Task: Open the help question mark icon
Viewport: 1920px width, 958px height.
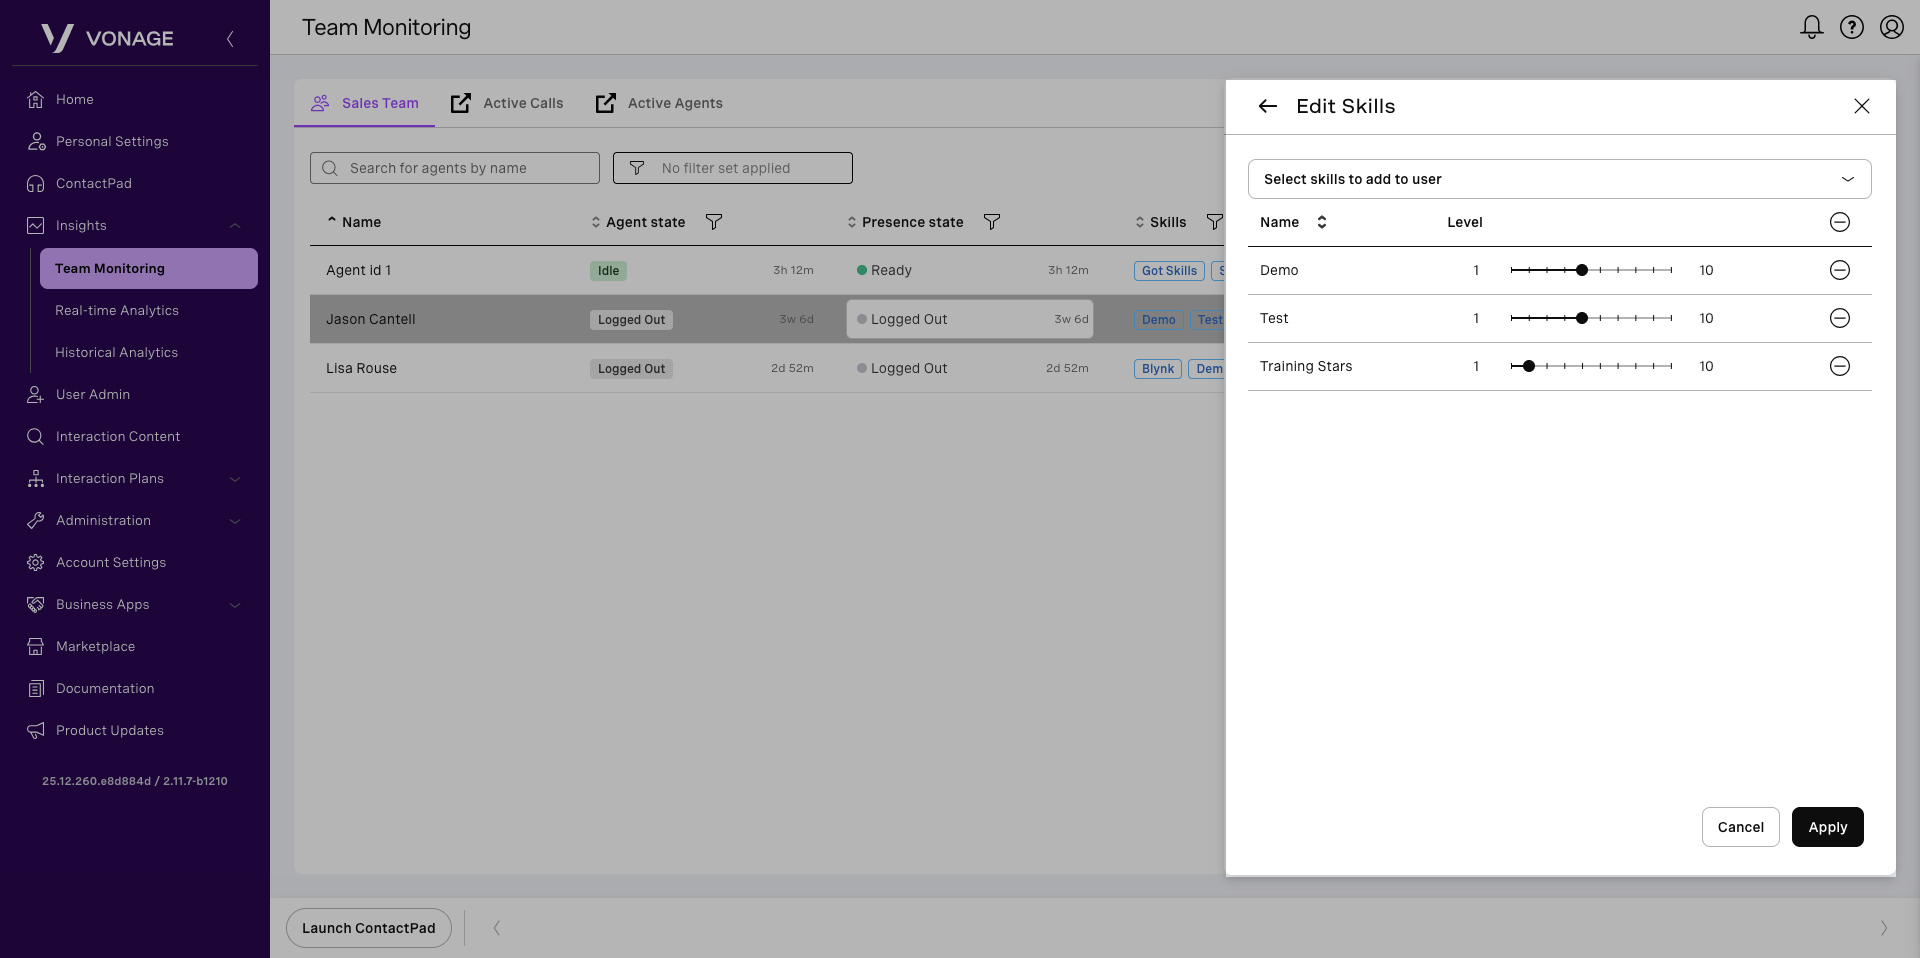Action: coord(1851,27)
